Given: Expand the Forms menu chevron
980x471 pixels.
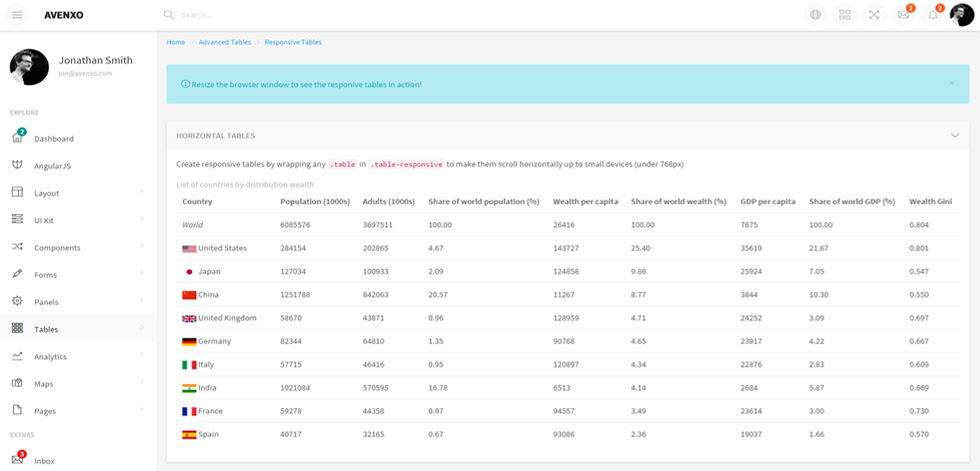Looking at the screenshot, I should pyautogui.click(x=142, y=273).
